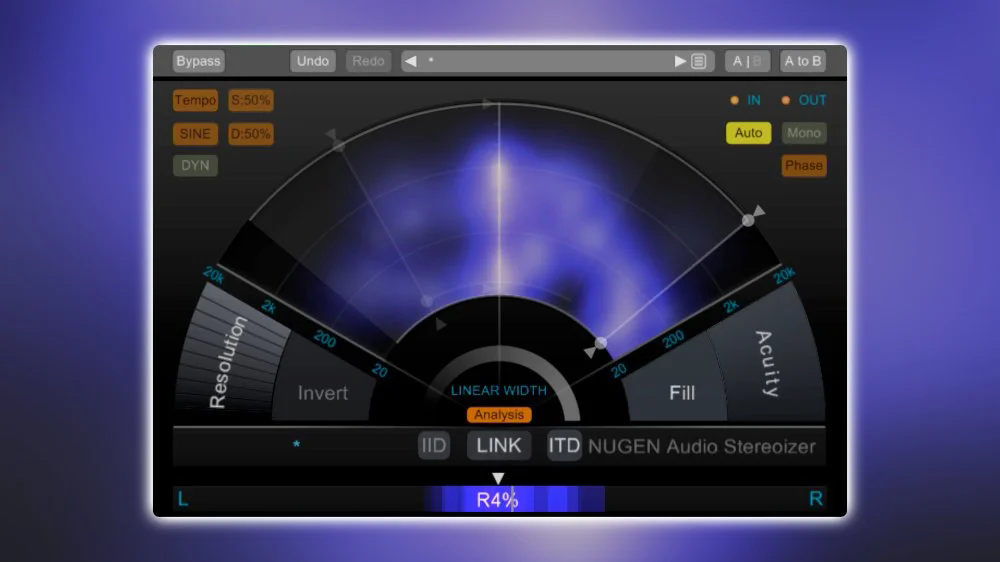This screenshot has width=1000, height=562.
Task: Enable the Mono output button
Action: pyautogui.click(x=804, y=133)
